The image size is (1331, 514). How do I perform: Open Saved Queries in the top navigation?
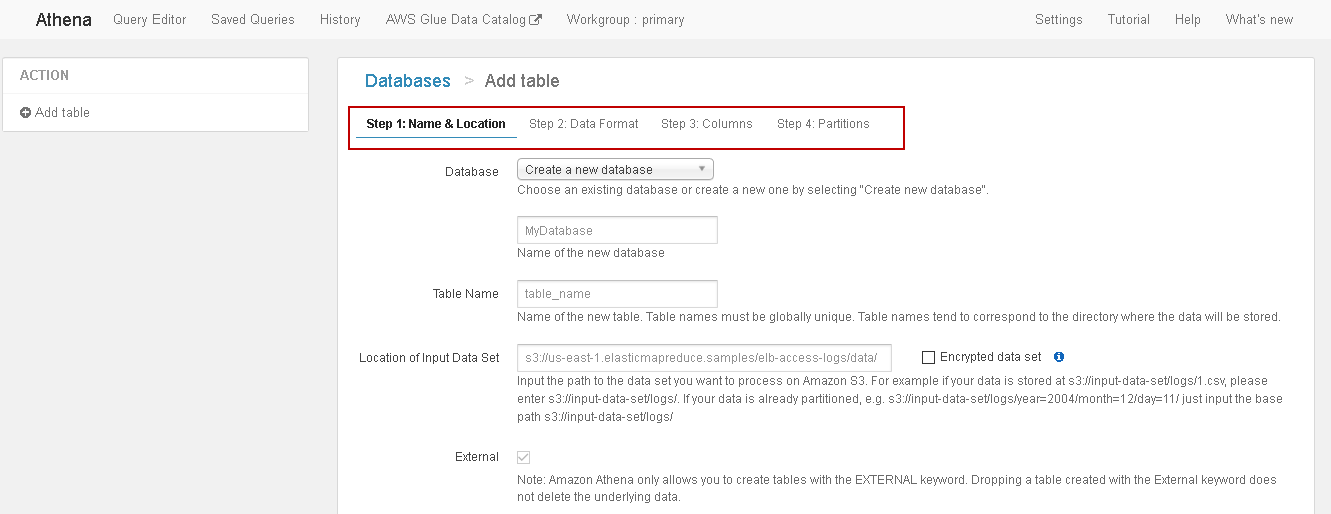[253, 20]
